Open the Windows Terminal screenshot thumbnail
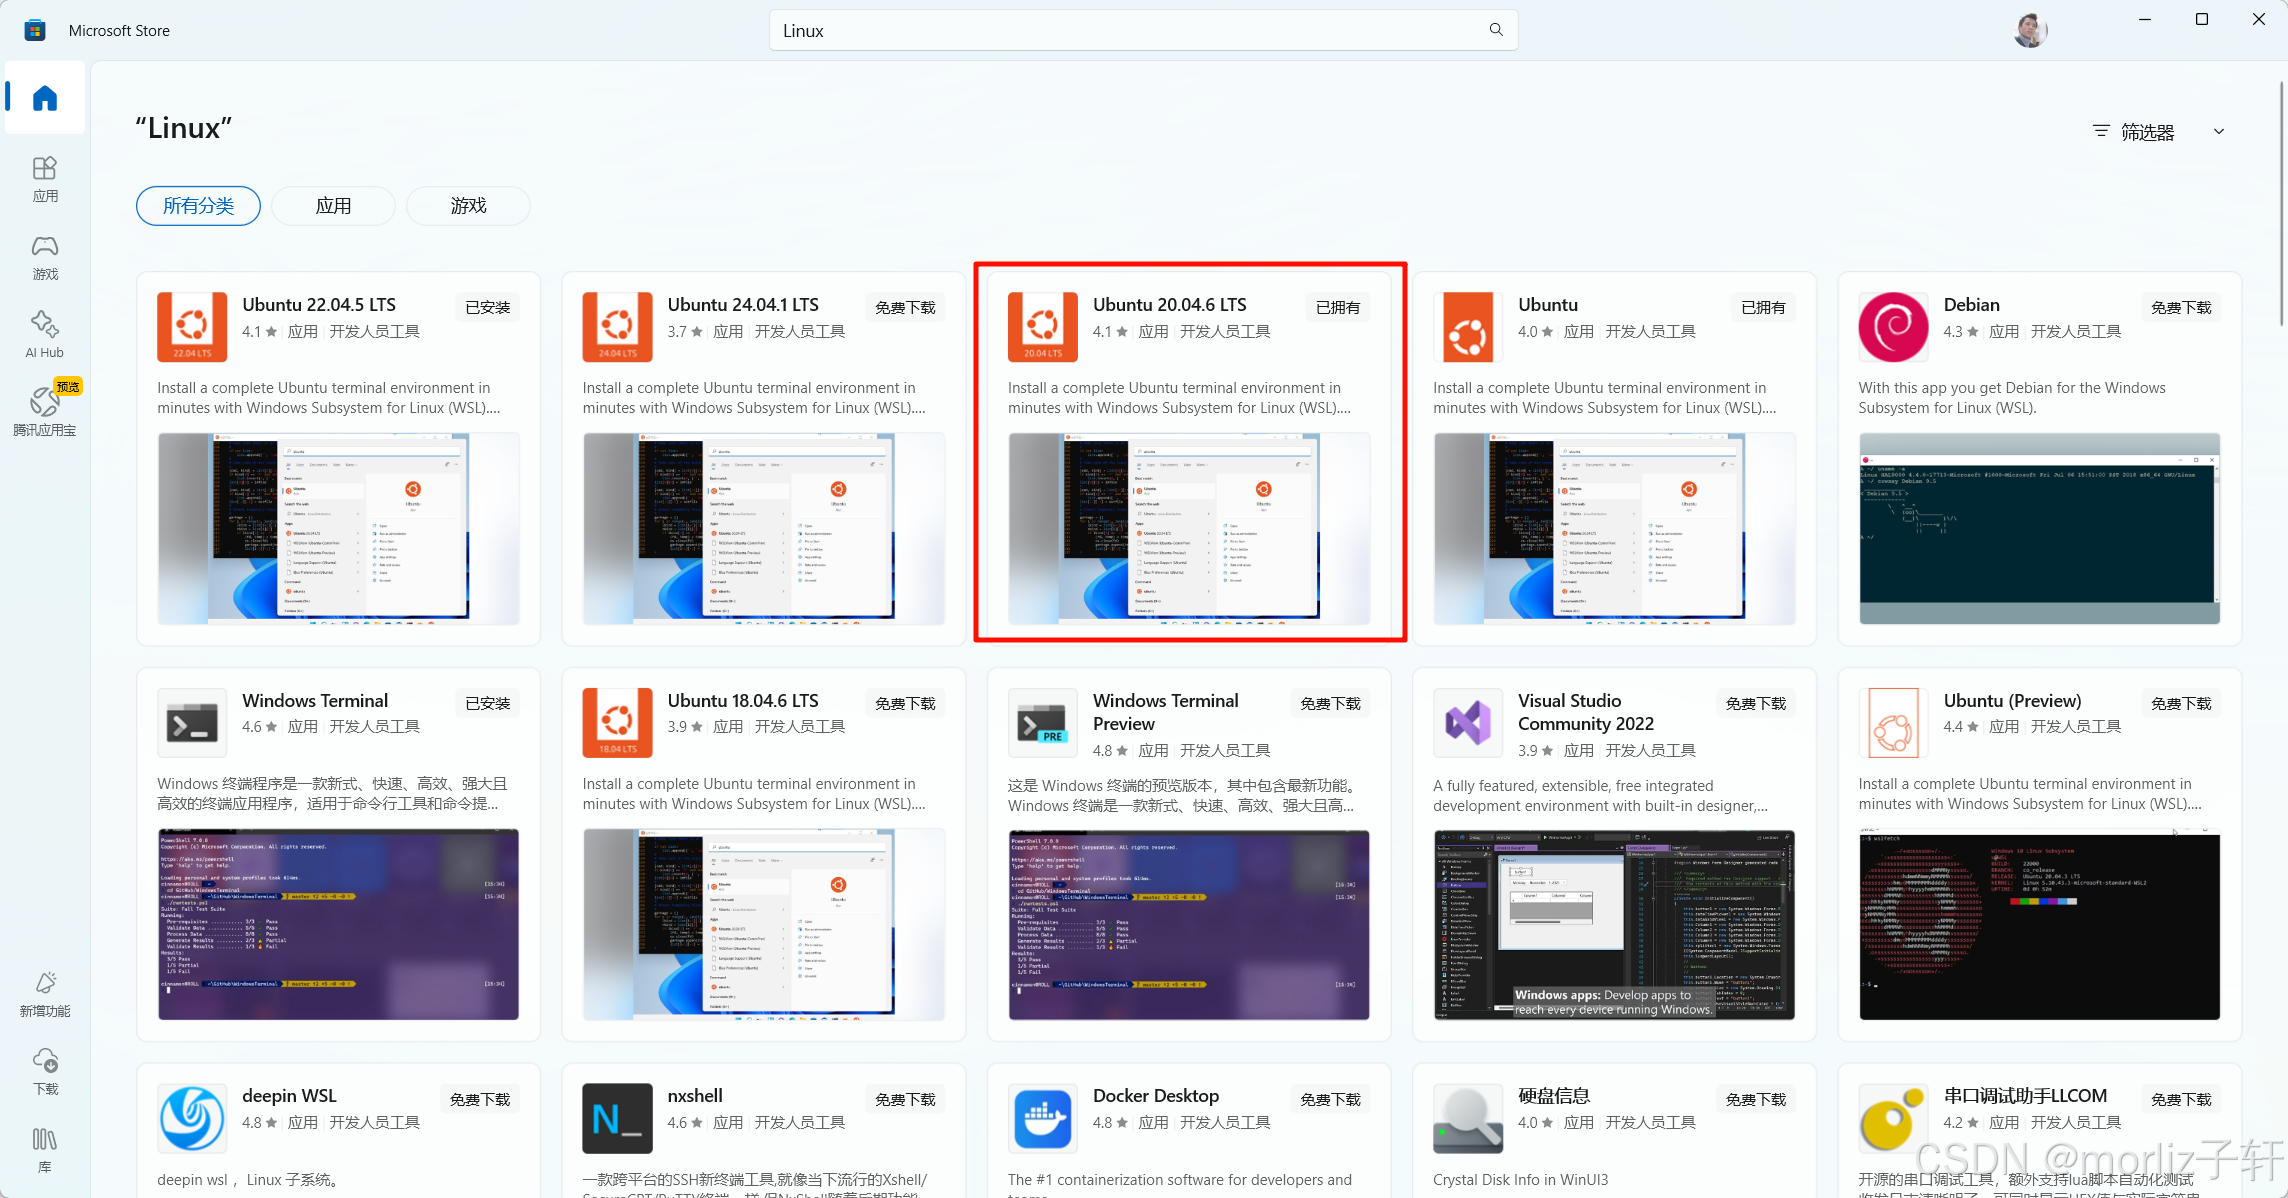 (x=338, y=924)
